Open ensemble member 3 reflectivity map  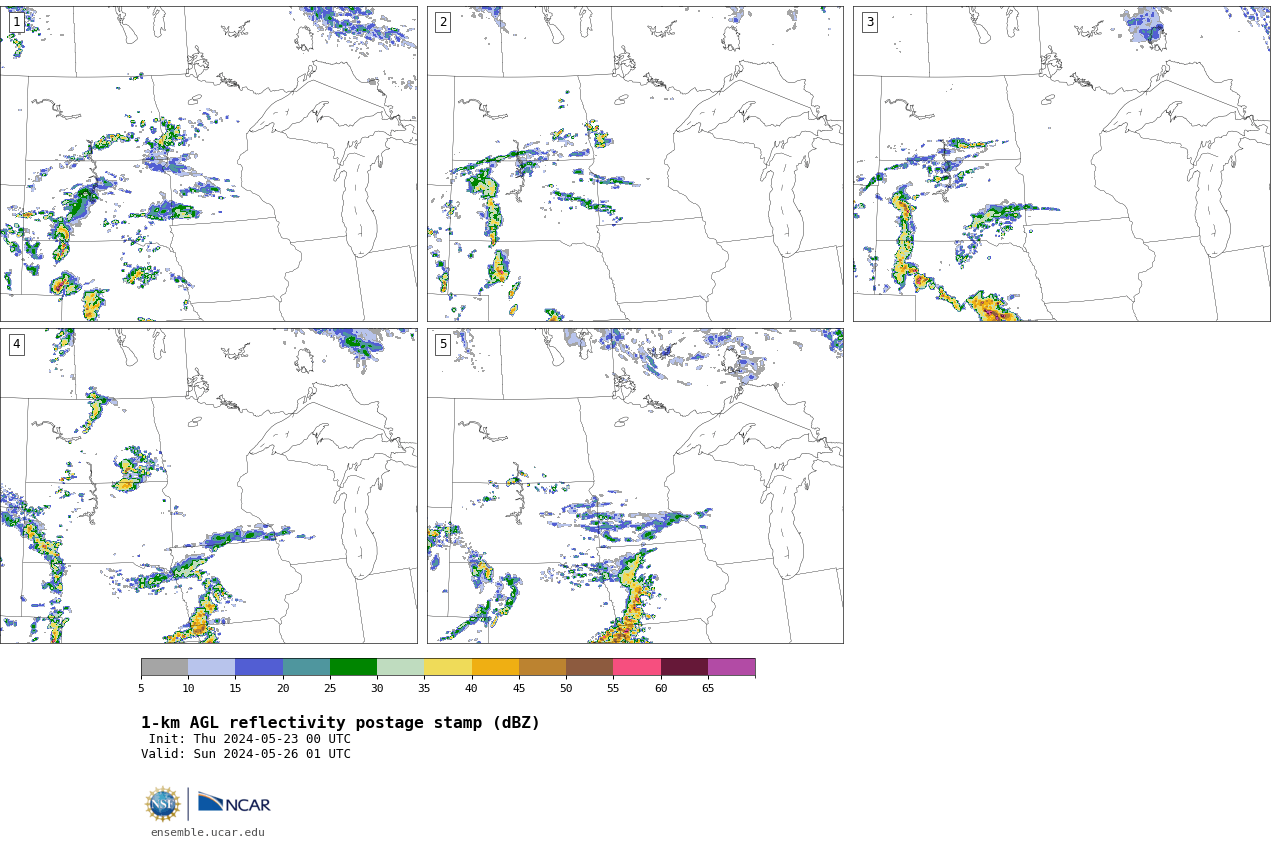1061,164
